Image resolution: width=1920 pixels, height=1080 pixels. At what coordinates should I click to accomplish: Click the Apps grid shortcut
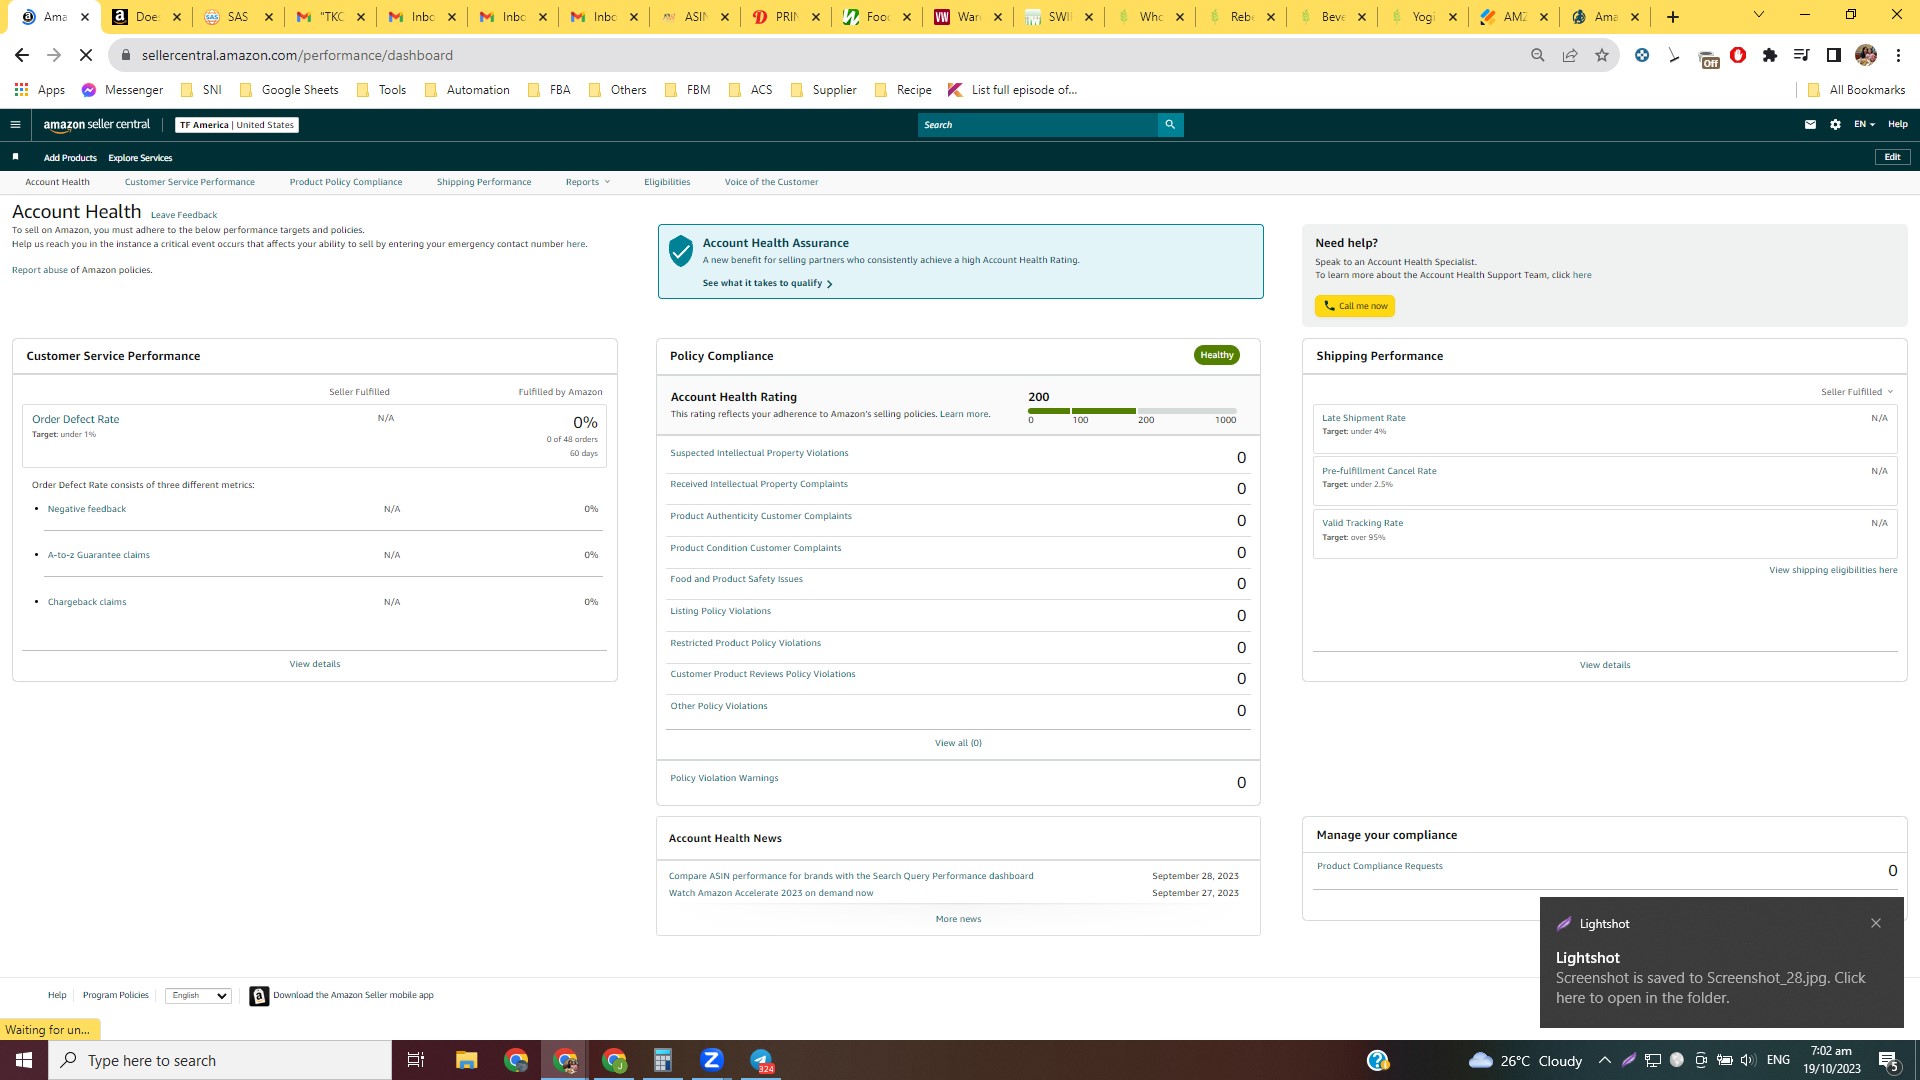(40, 90)
